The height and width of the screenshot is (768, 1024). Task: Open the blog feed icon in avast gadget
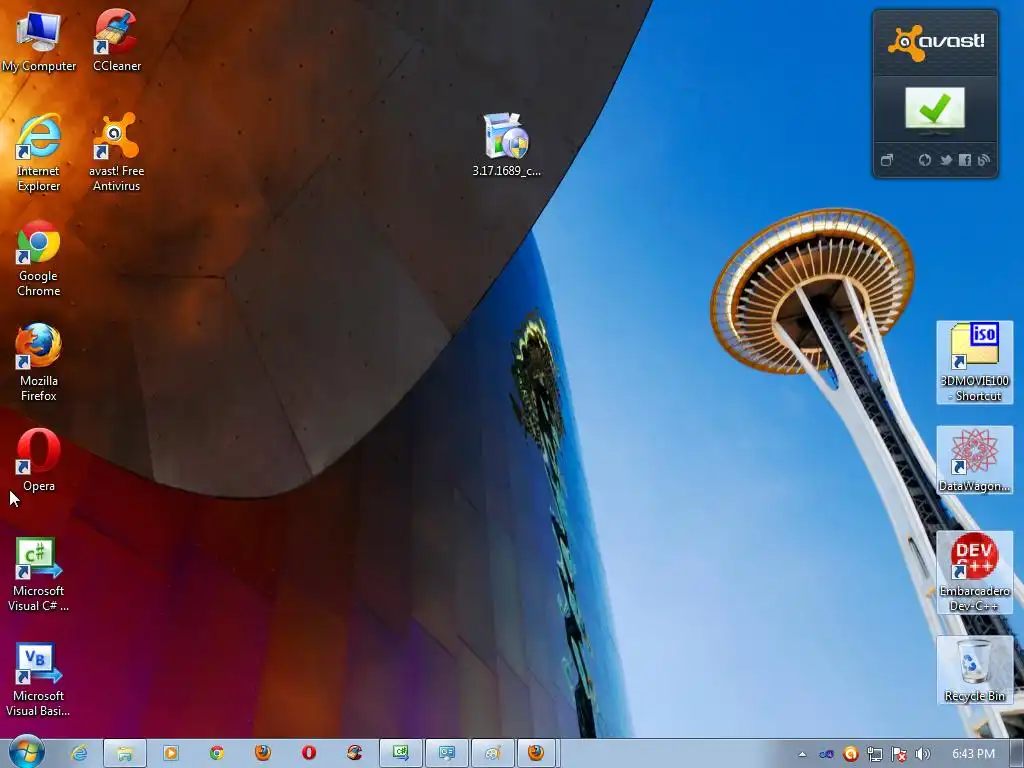click(984, 160)
